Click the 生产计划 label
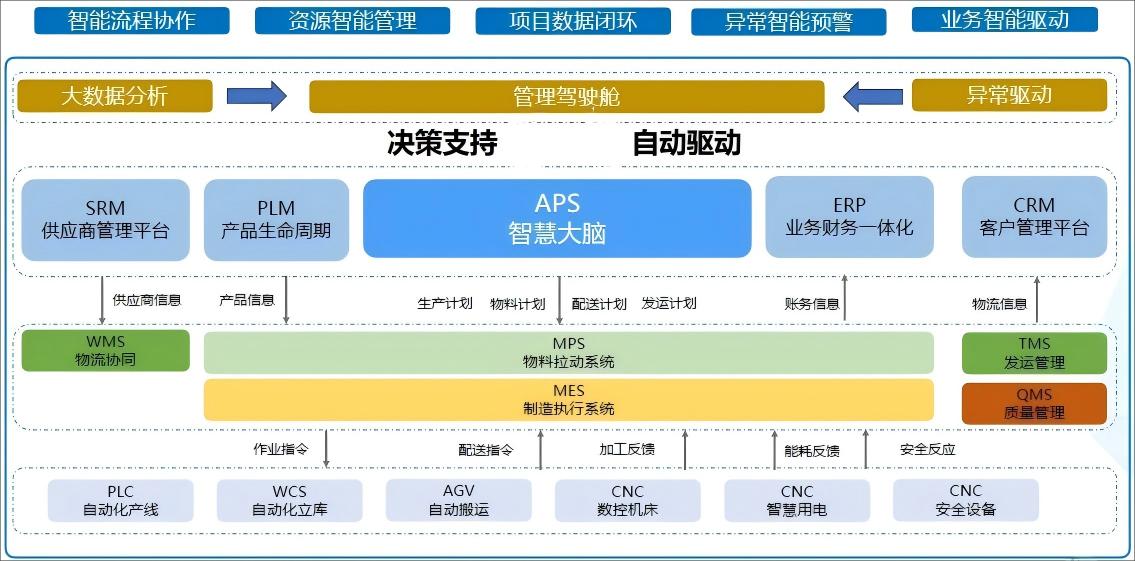 (445, 303)
